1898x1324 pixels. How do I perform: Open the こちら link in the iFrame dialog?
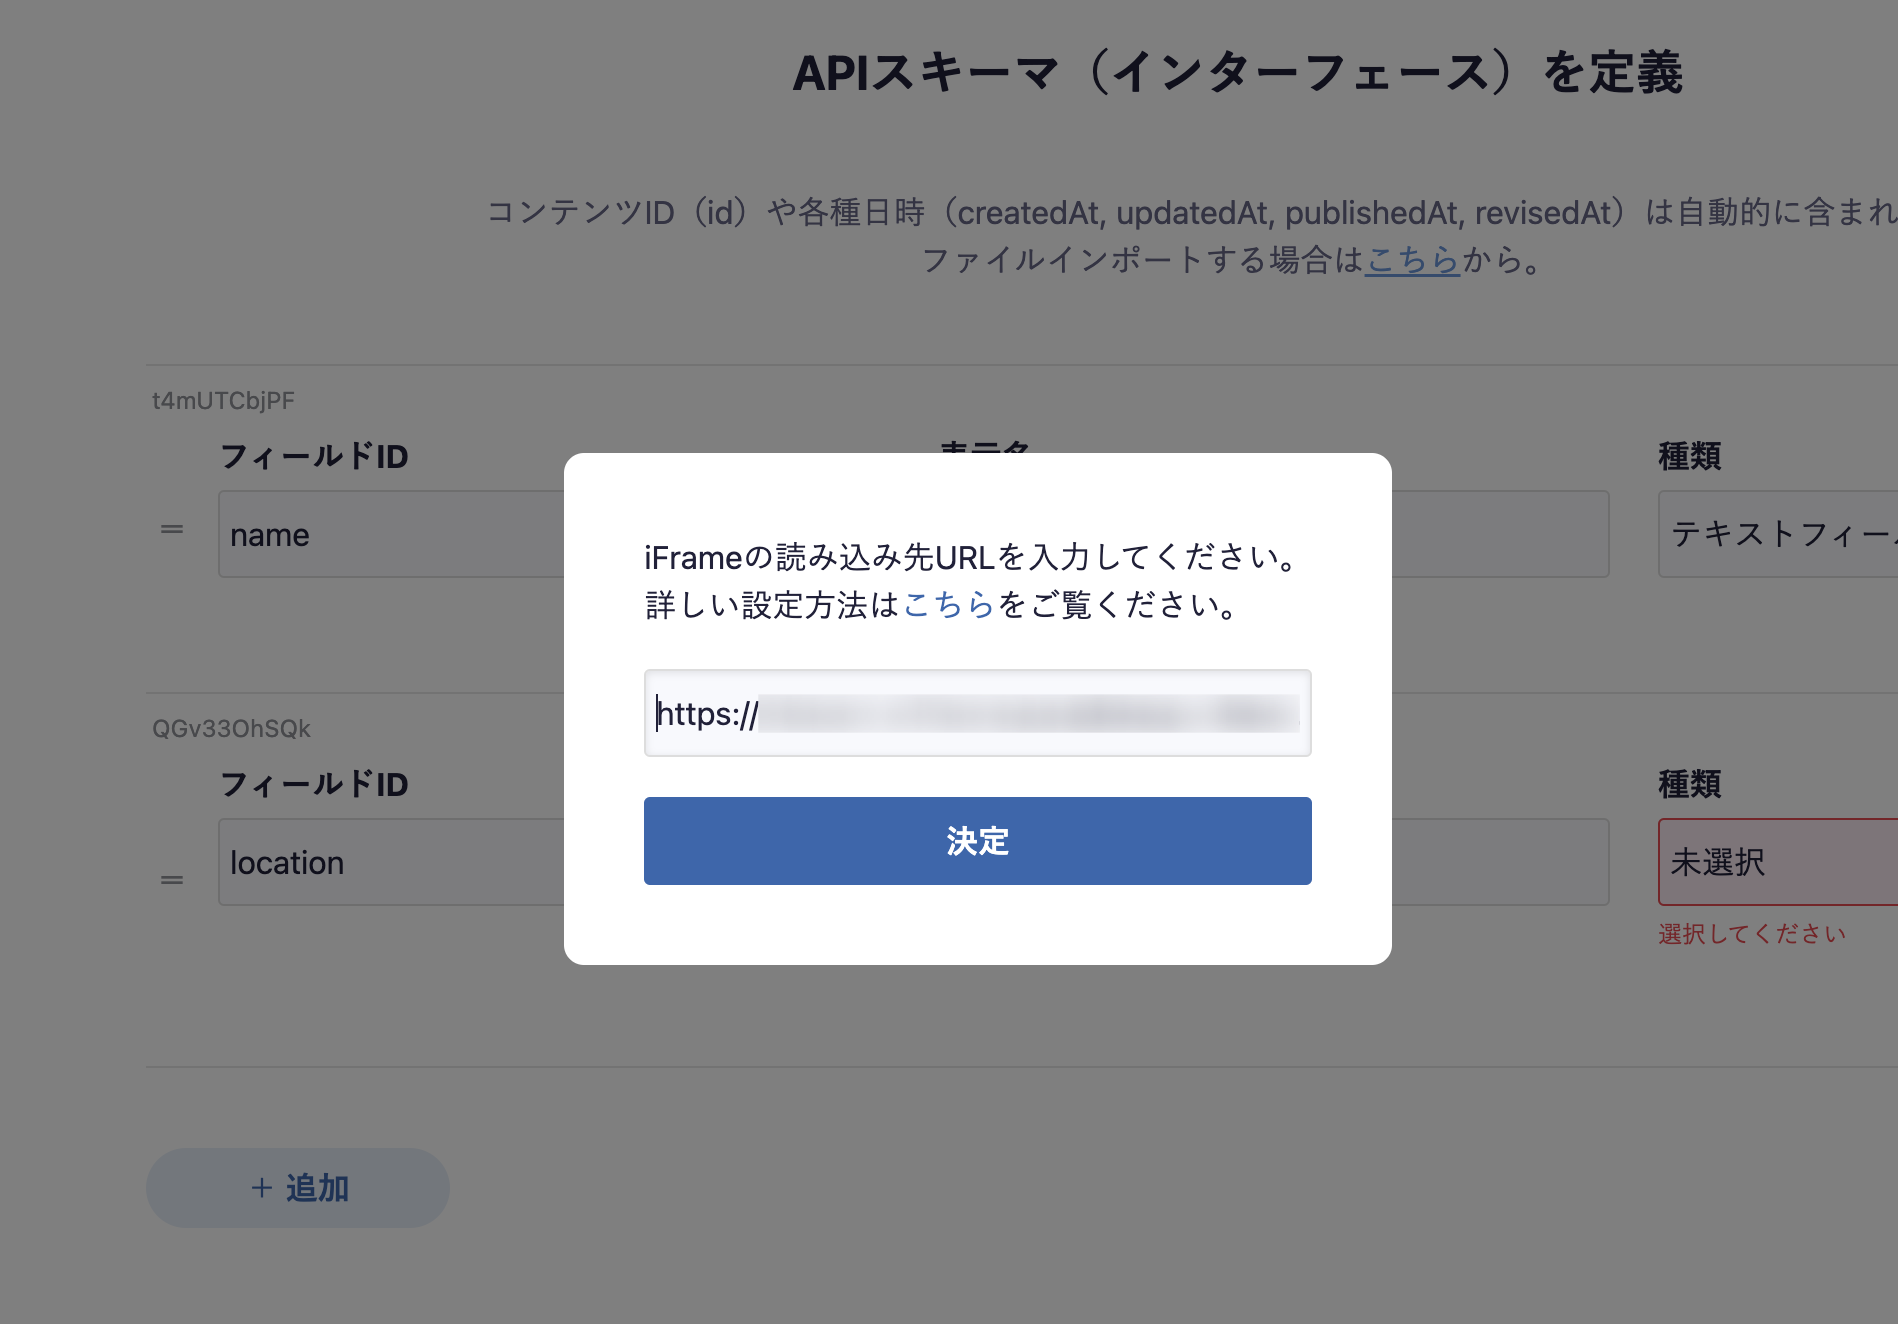tap(948, 605)
